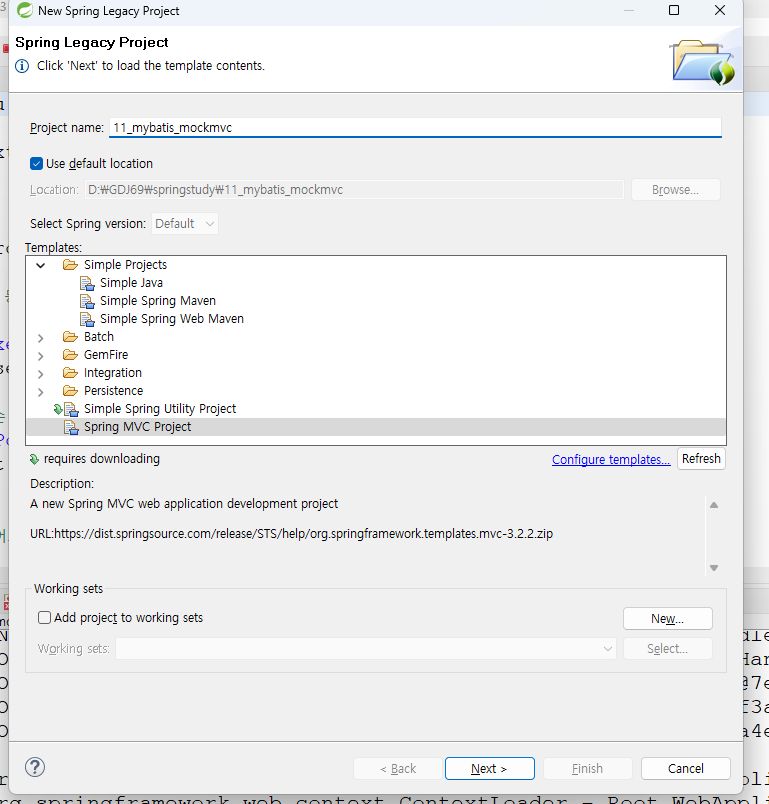
Task: Click the Back button
Action: point(398,768)
